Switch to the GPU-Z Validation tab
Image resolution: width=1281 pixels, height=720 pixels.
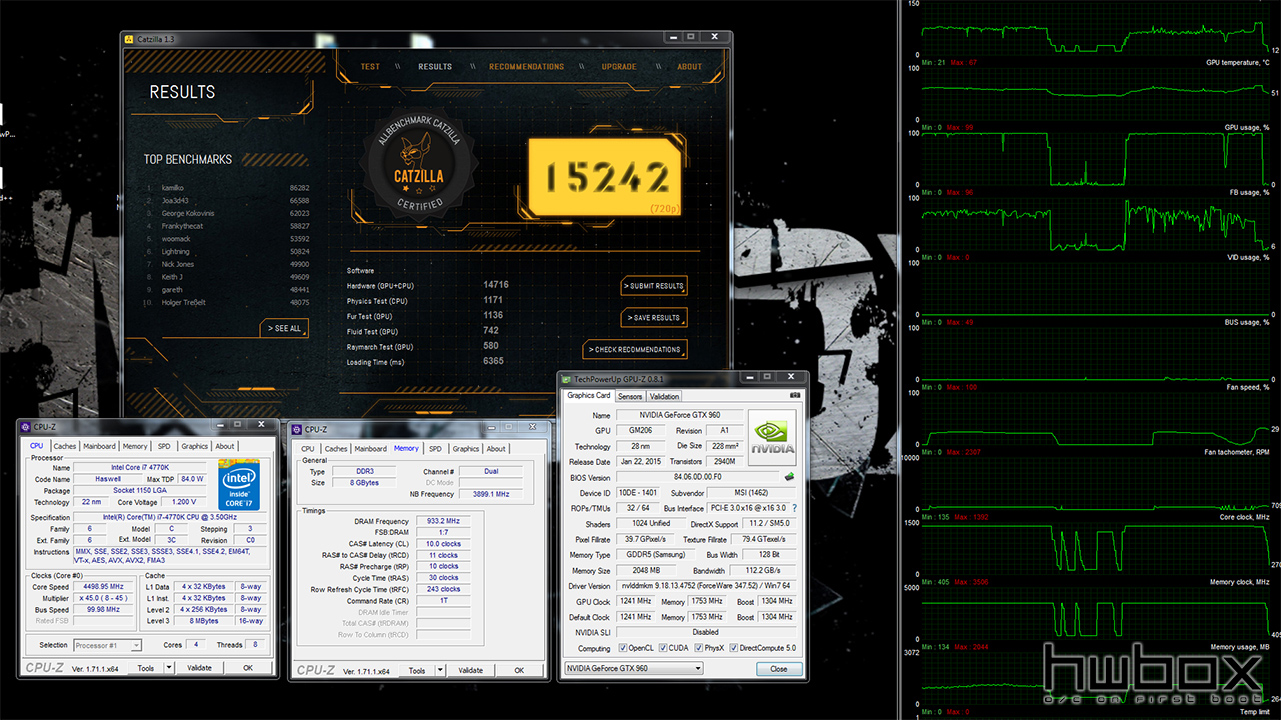664,396
